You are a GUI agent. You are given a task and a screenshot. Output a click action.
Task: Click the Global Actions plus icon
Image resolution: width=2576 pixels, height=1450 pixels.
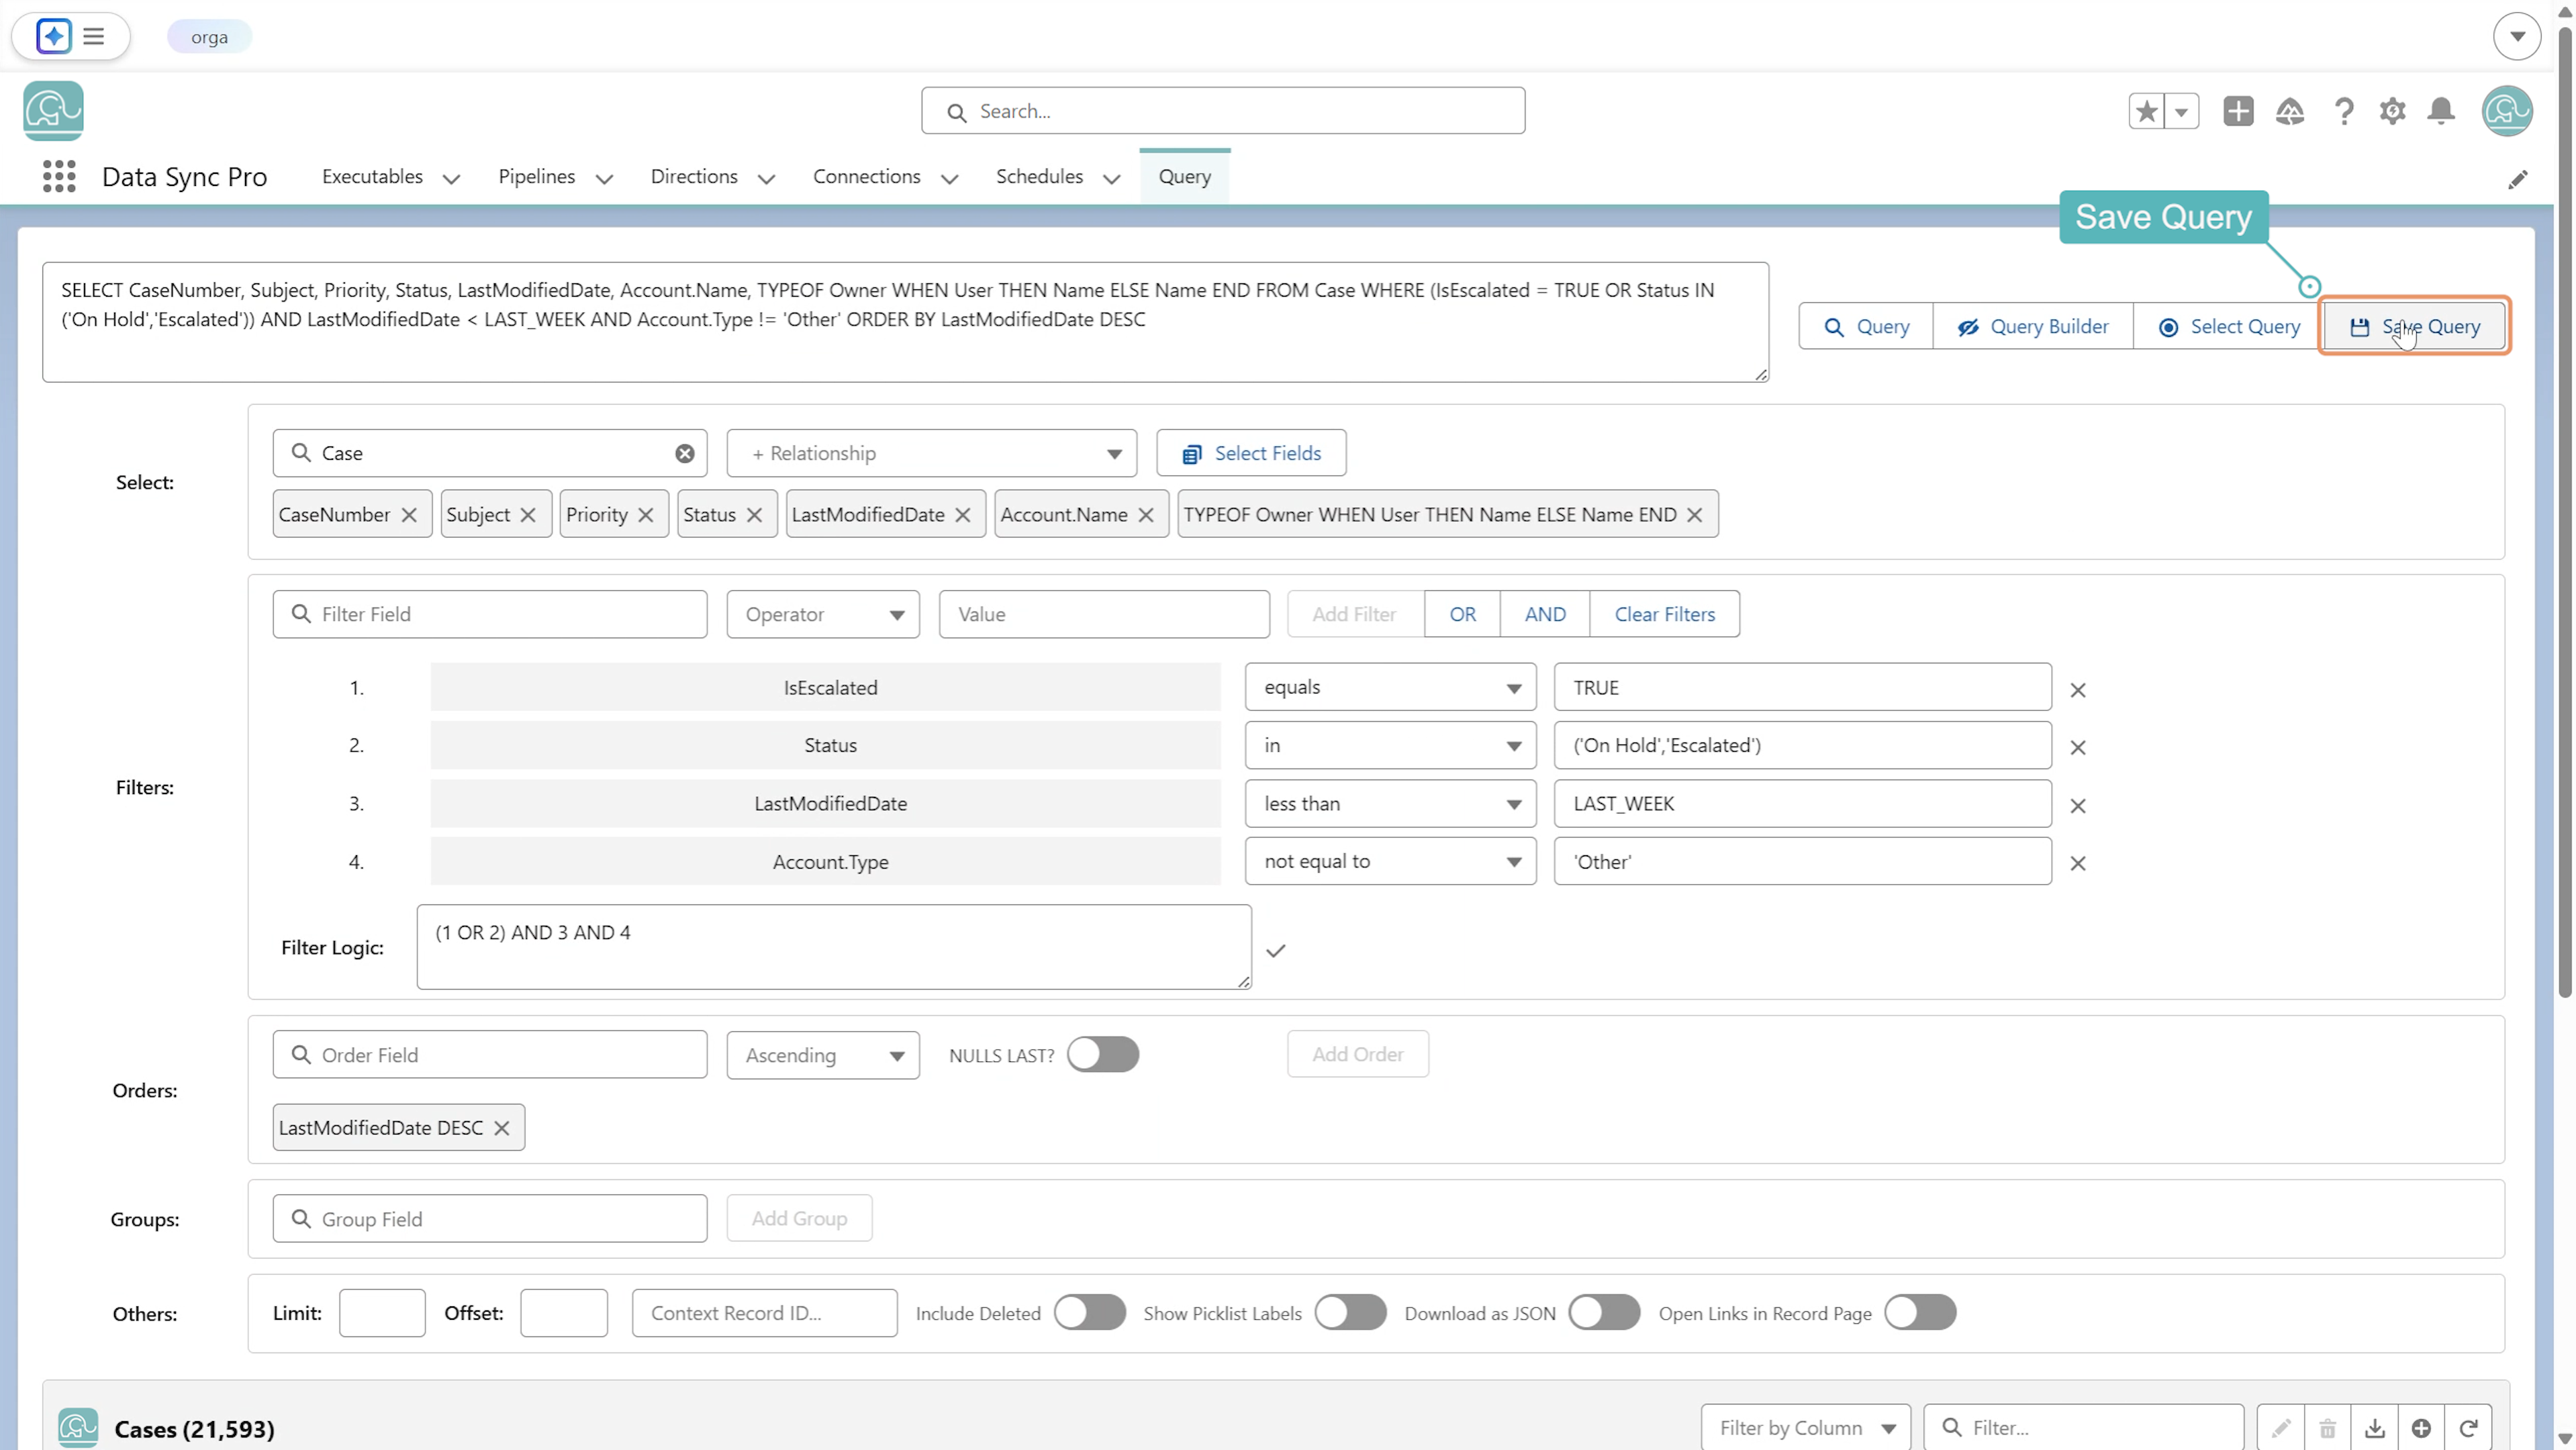[2238, 111]
